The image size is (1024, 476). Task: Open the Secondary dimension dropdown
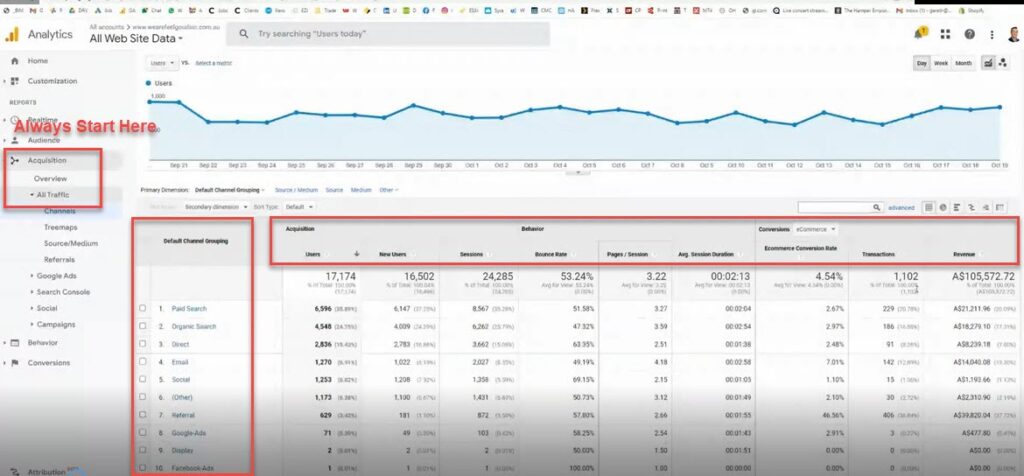216,207
